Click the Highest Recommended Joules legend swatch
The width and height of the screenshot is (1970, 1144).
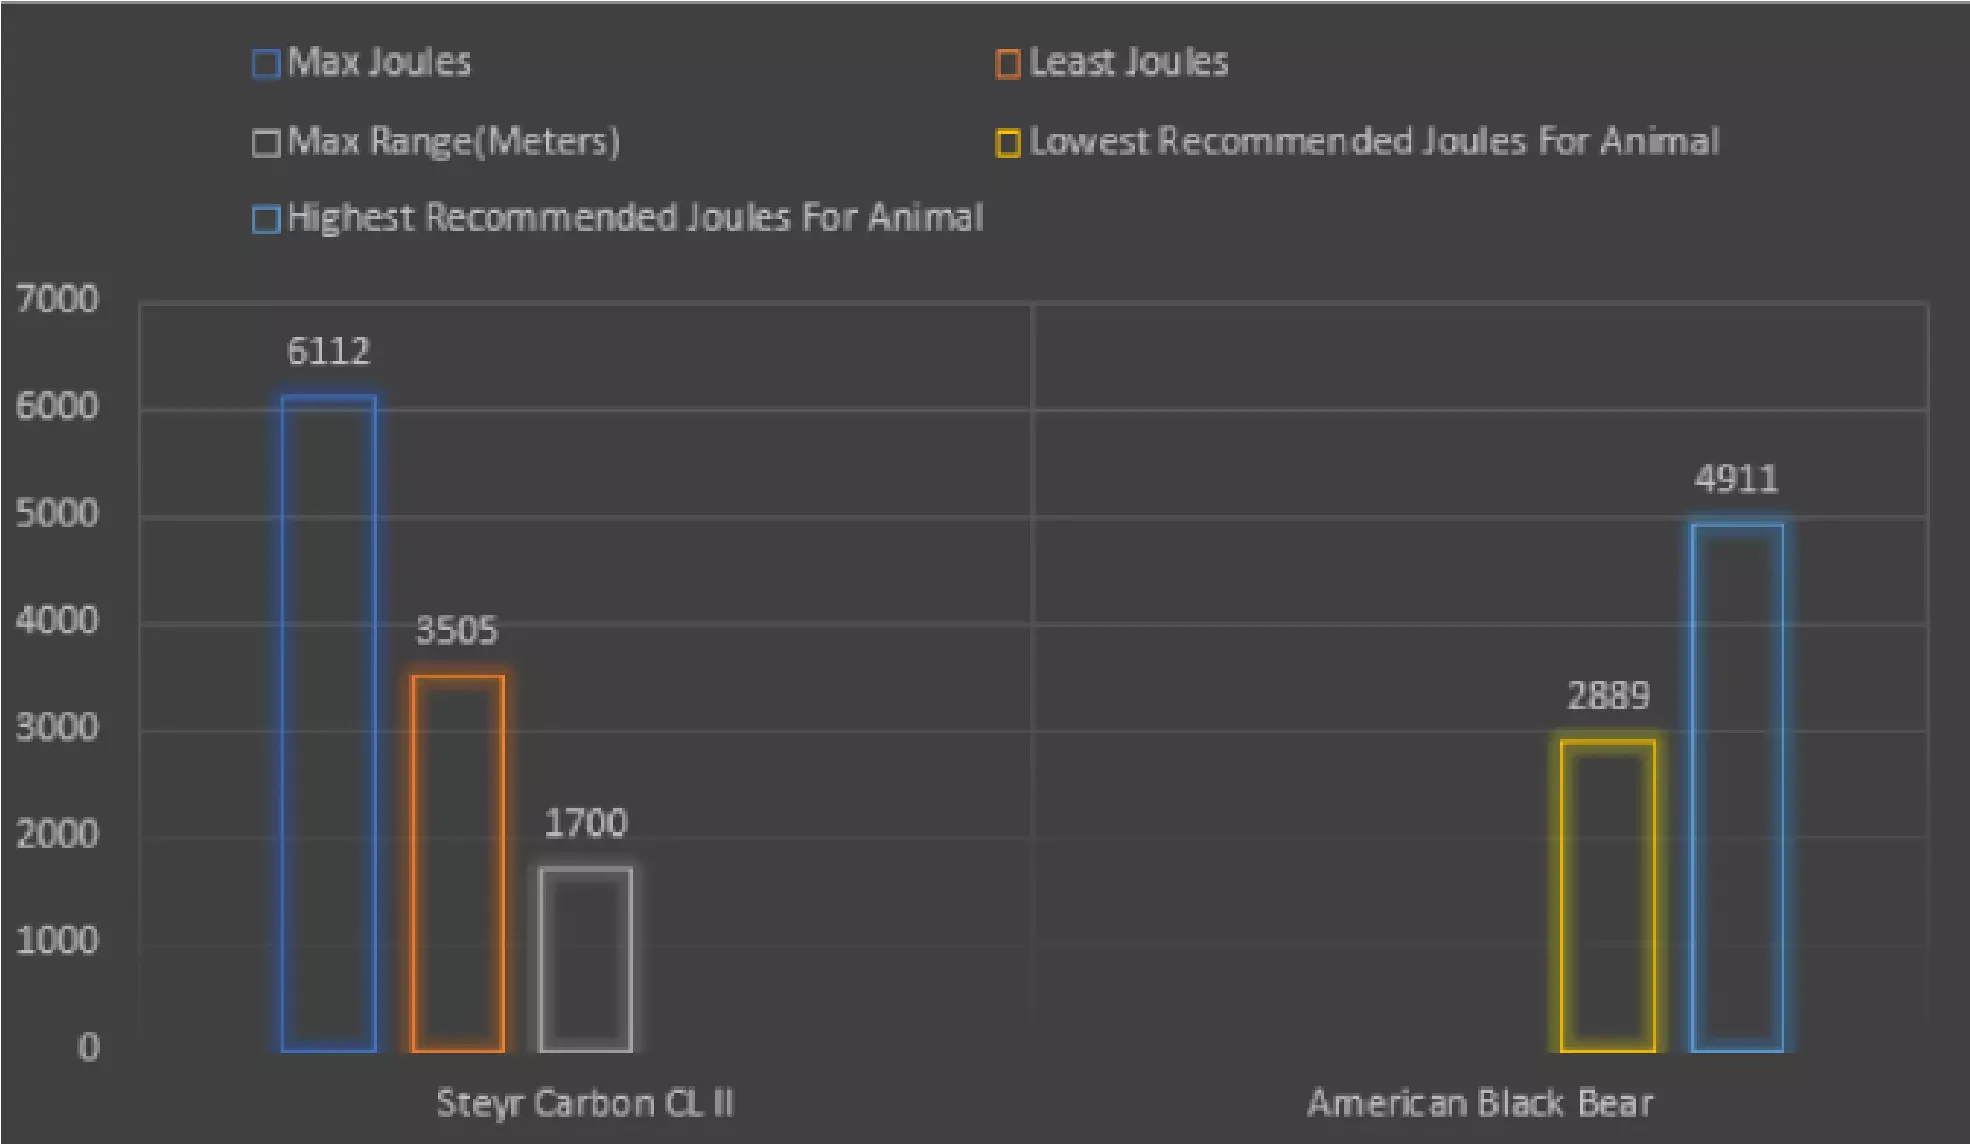click(266, 219)
